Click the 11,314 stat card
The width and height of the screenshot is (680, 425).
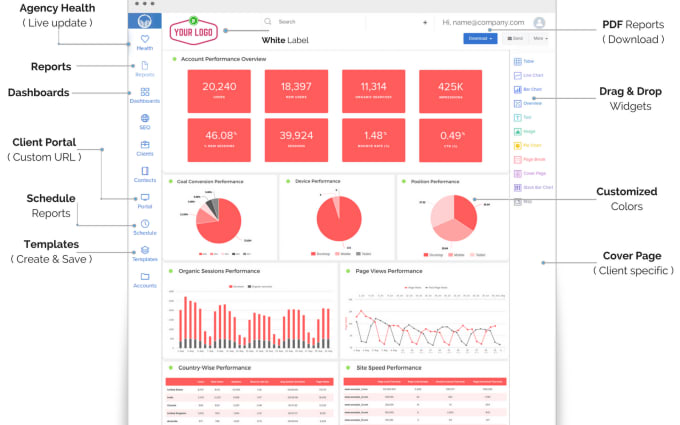pos(373,92)
